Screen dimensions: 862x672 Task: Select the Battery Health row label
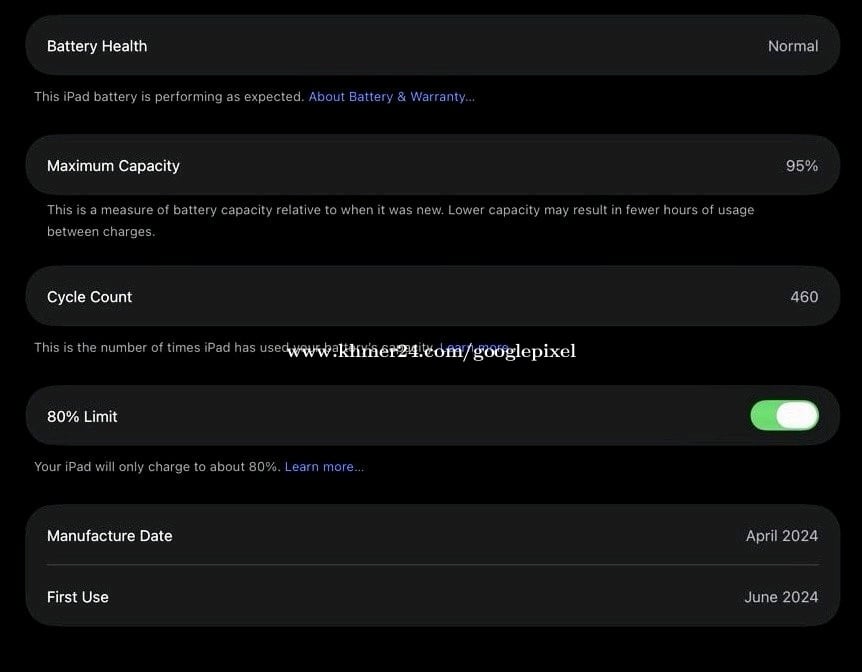[97, 46]
